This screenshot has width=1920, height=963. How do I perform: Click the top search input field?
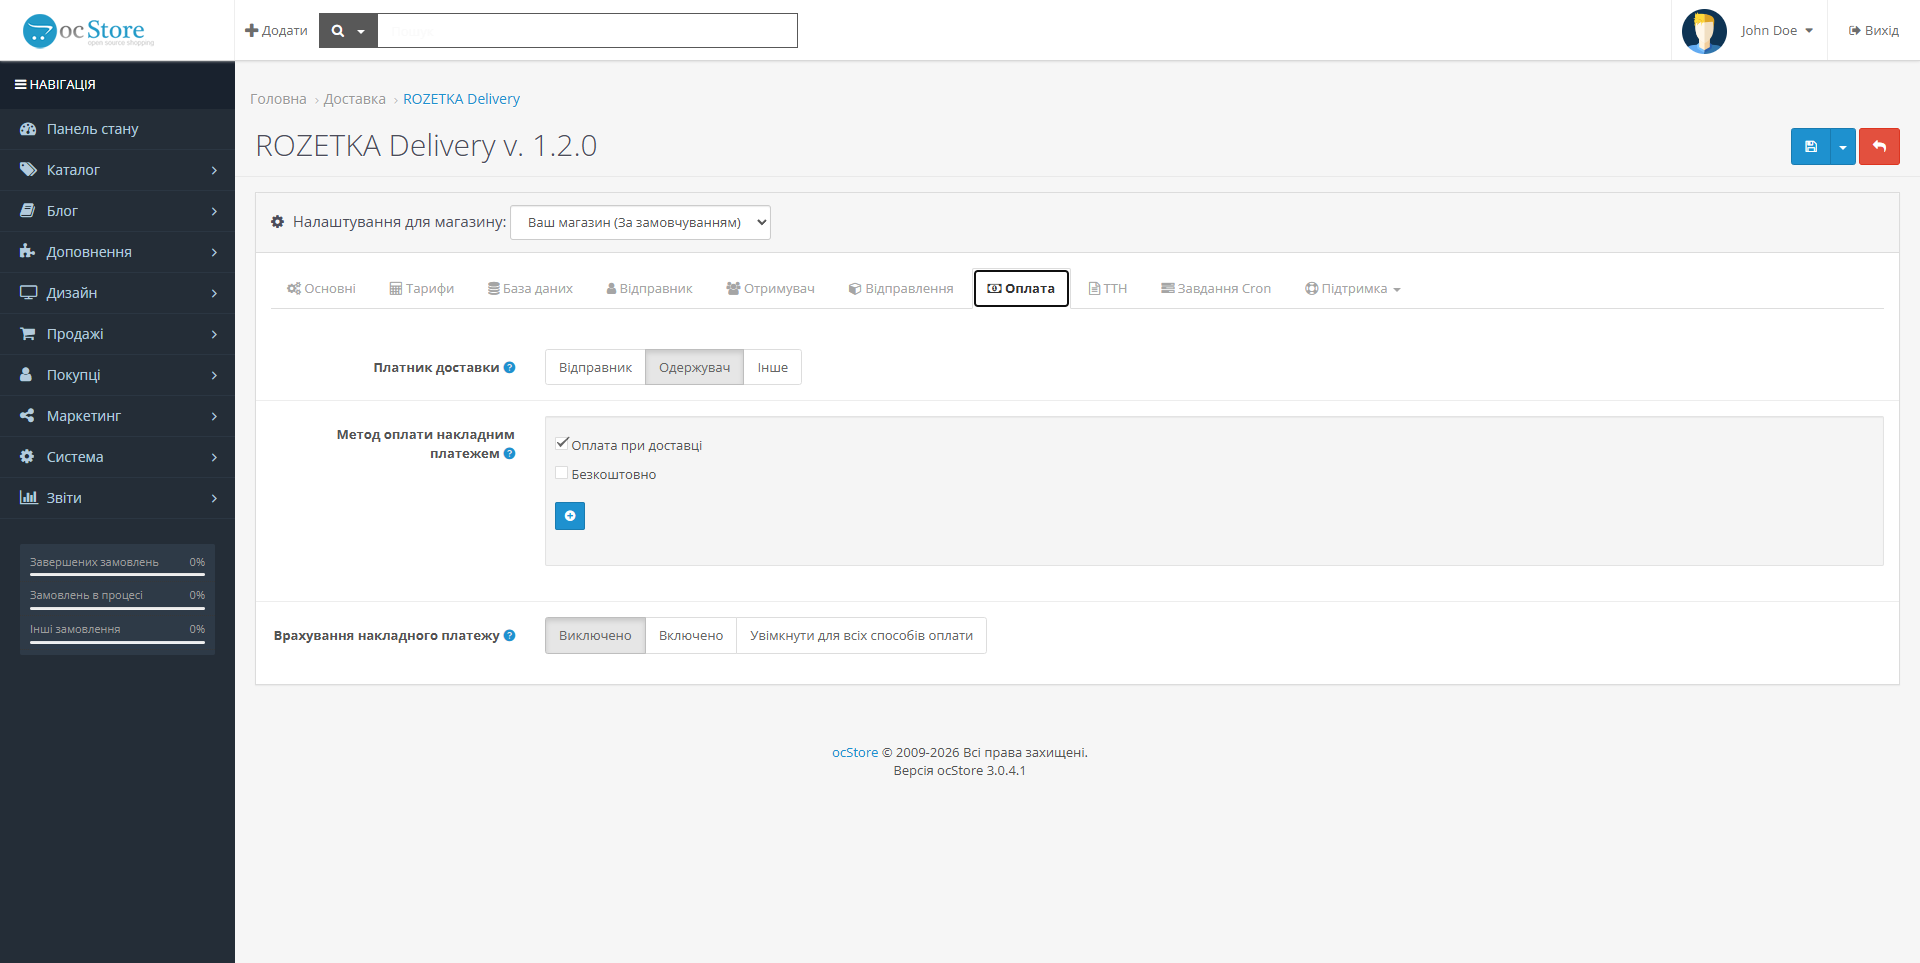[x=587, y=31]
